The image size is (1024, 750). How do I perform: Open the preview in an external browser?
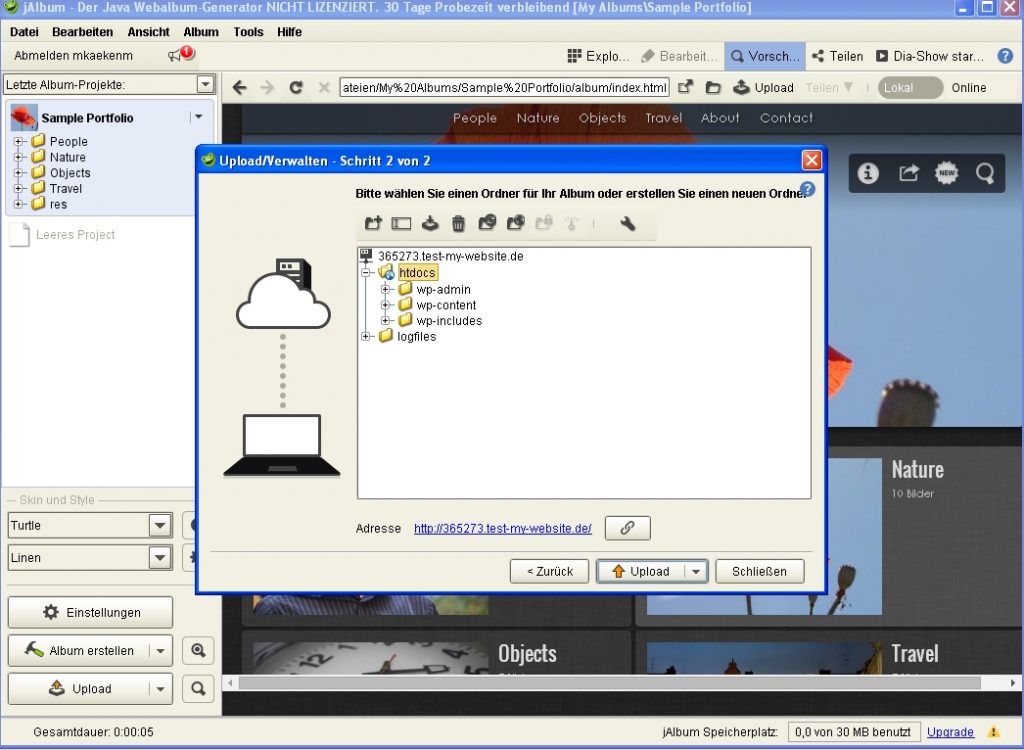685,88
